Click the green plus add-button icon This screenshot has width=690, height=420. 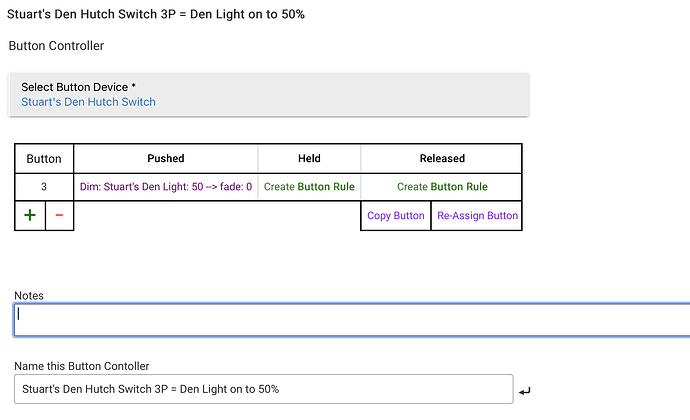[29, 216]
